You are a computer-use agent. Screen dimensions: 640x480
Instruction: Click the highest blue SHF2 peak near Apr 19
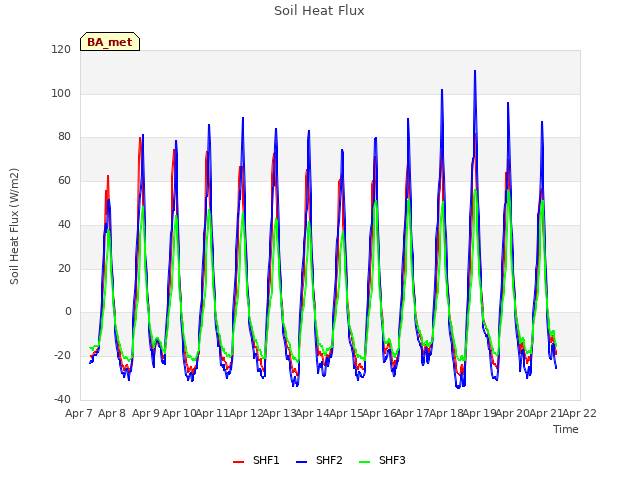pos(475,71)
